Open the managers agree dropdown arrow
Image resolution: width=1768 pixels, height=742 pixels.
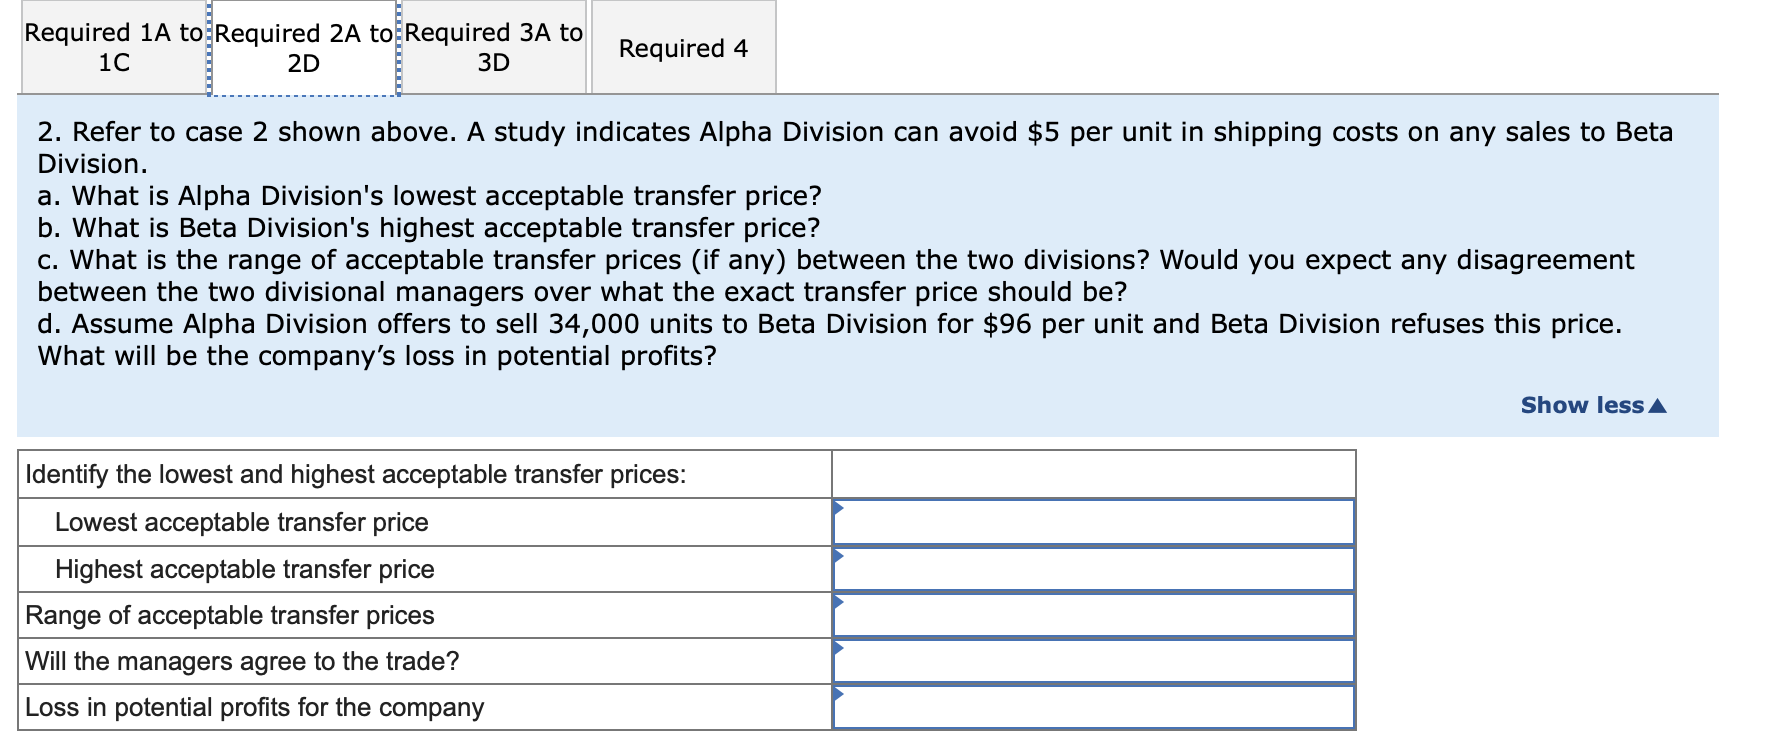coord(840,647)
